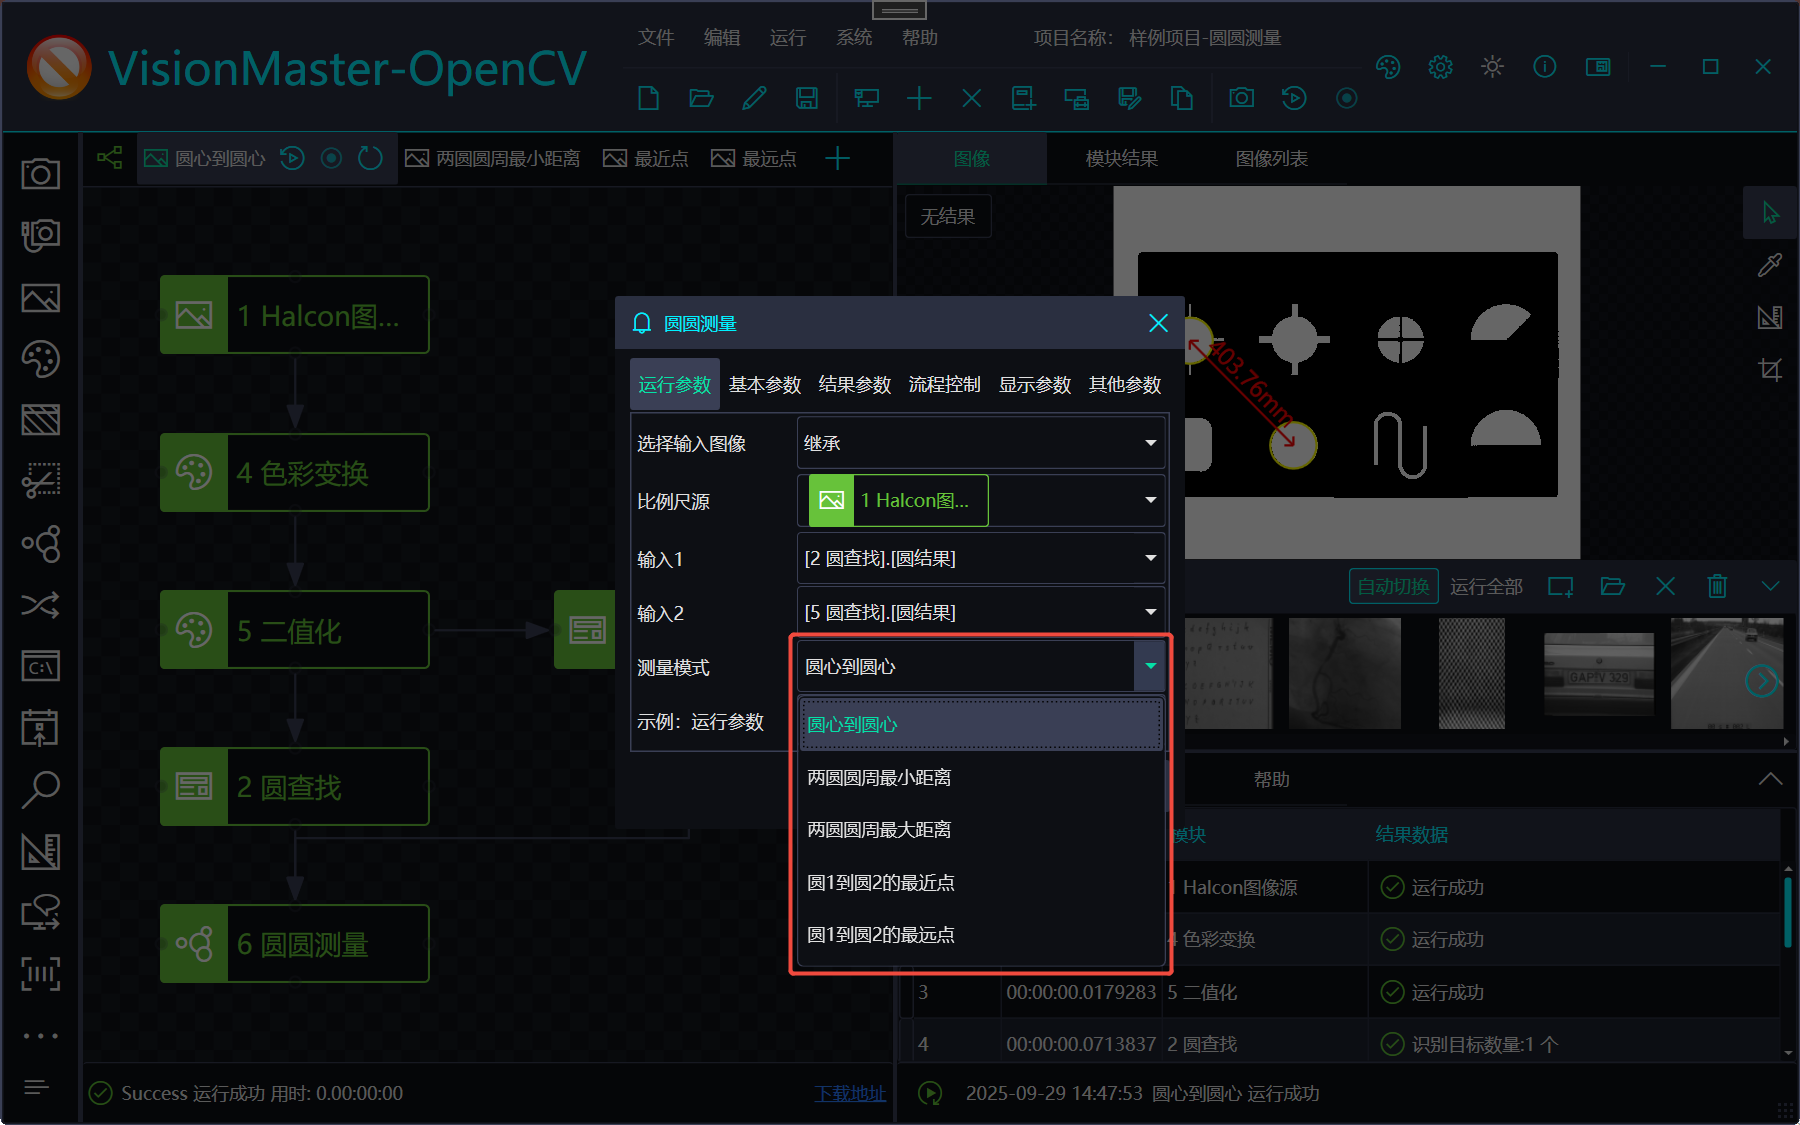
Task: Click the 下载地址 link
Action: (850, 1093)
